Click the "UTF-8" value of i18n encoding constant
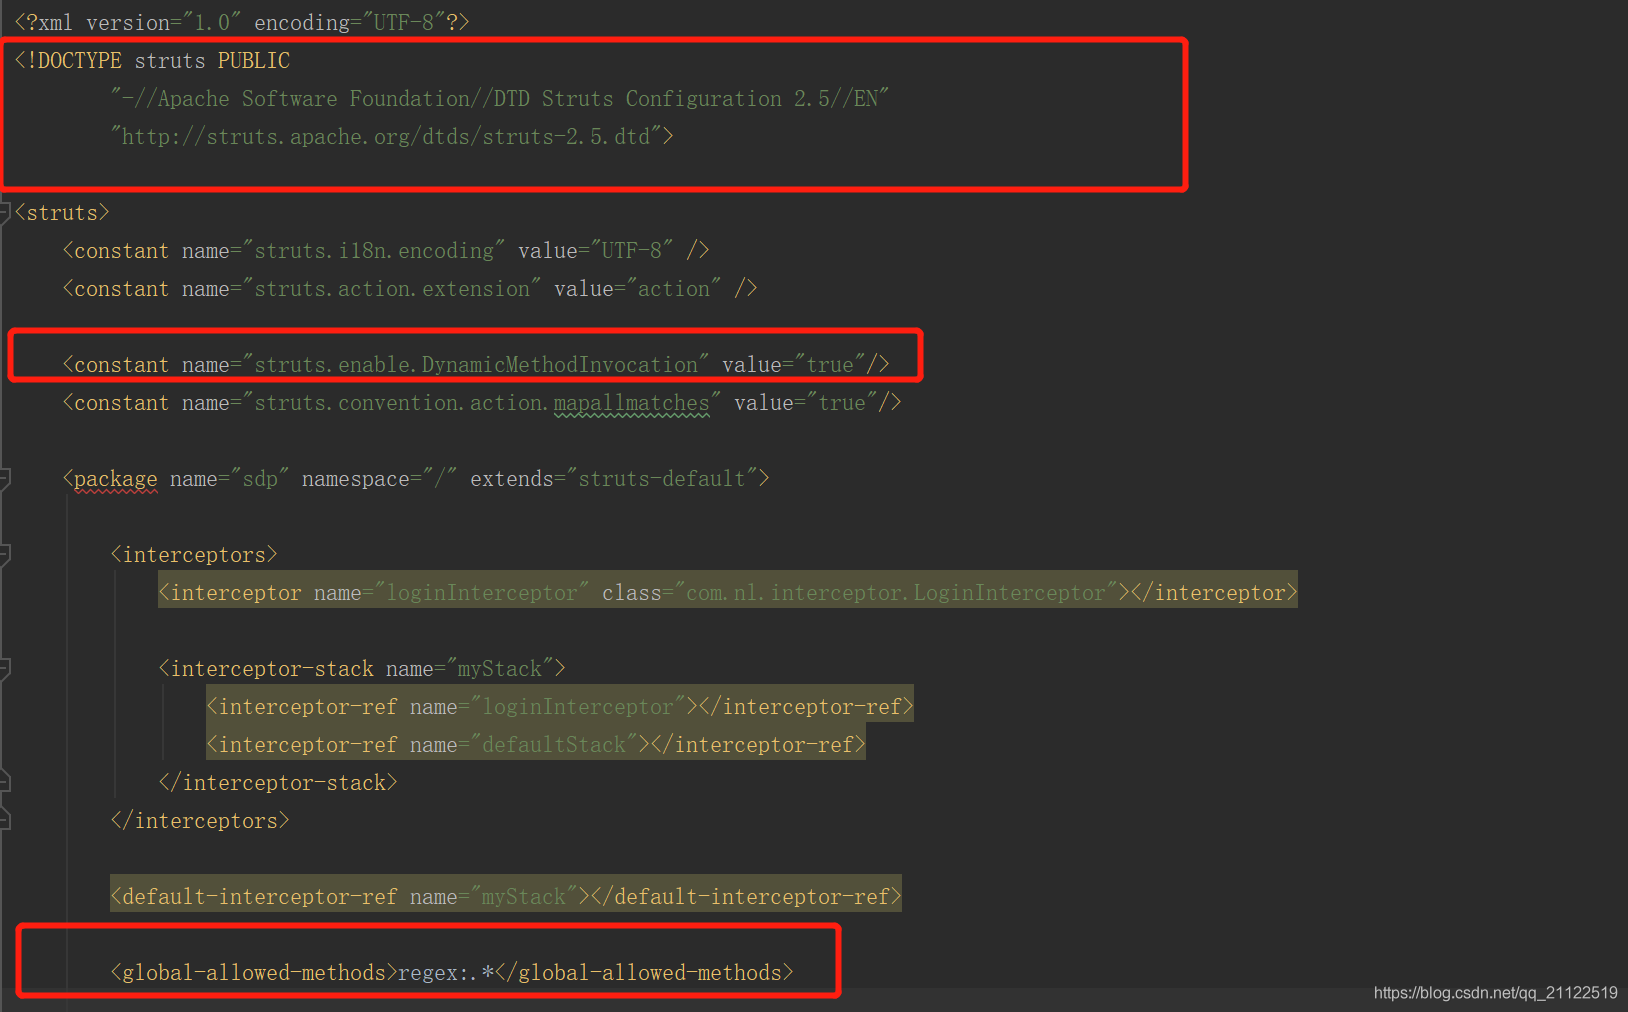 pos(632,250)
